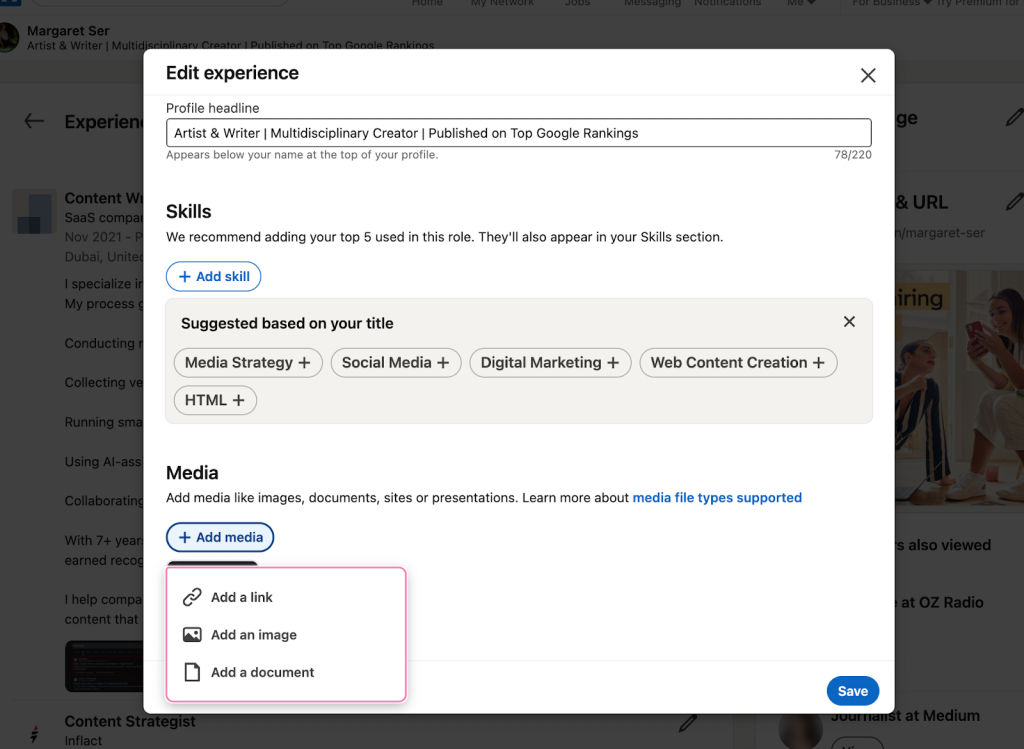Open the Add media dropdown
The height and width of the screenshot is (749, 1024).
220,537
